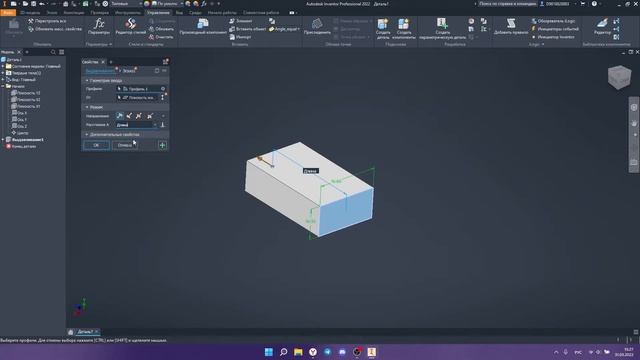Open the taskbar Search
Viewport: 640px width, 360px height.
coord(283,352)
